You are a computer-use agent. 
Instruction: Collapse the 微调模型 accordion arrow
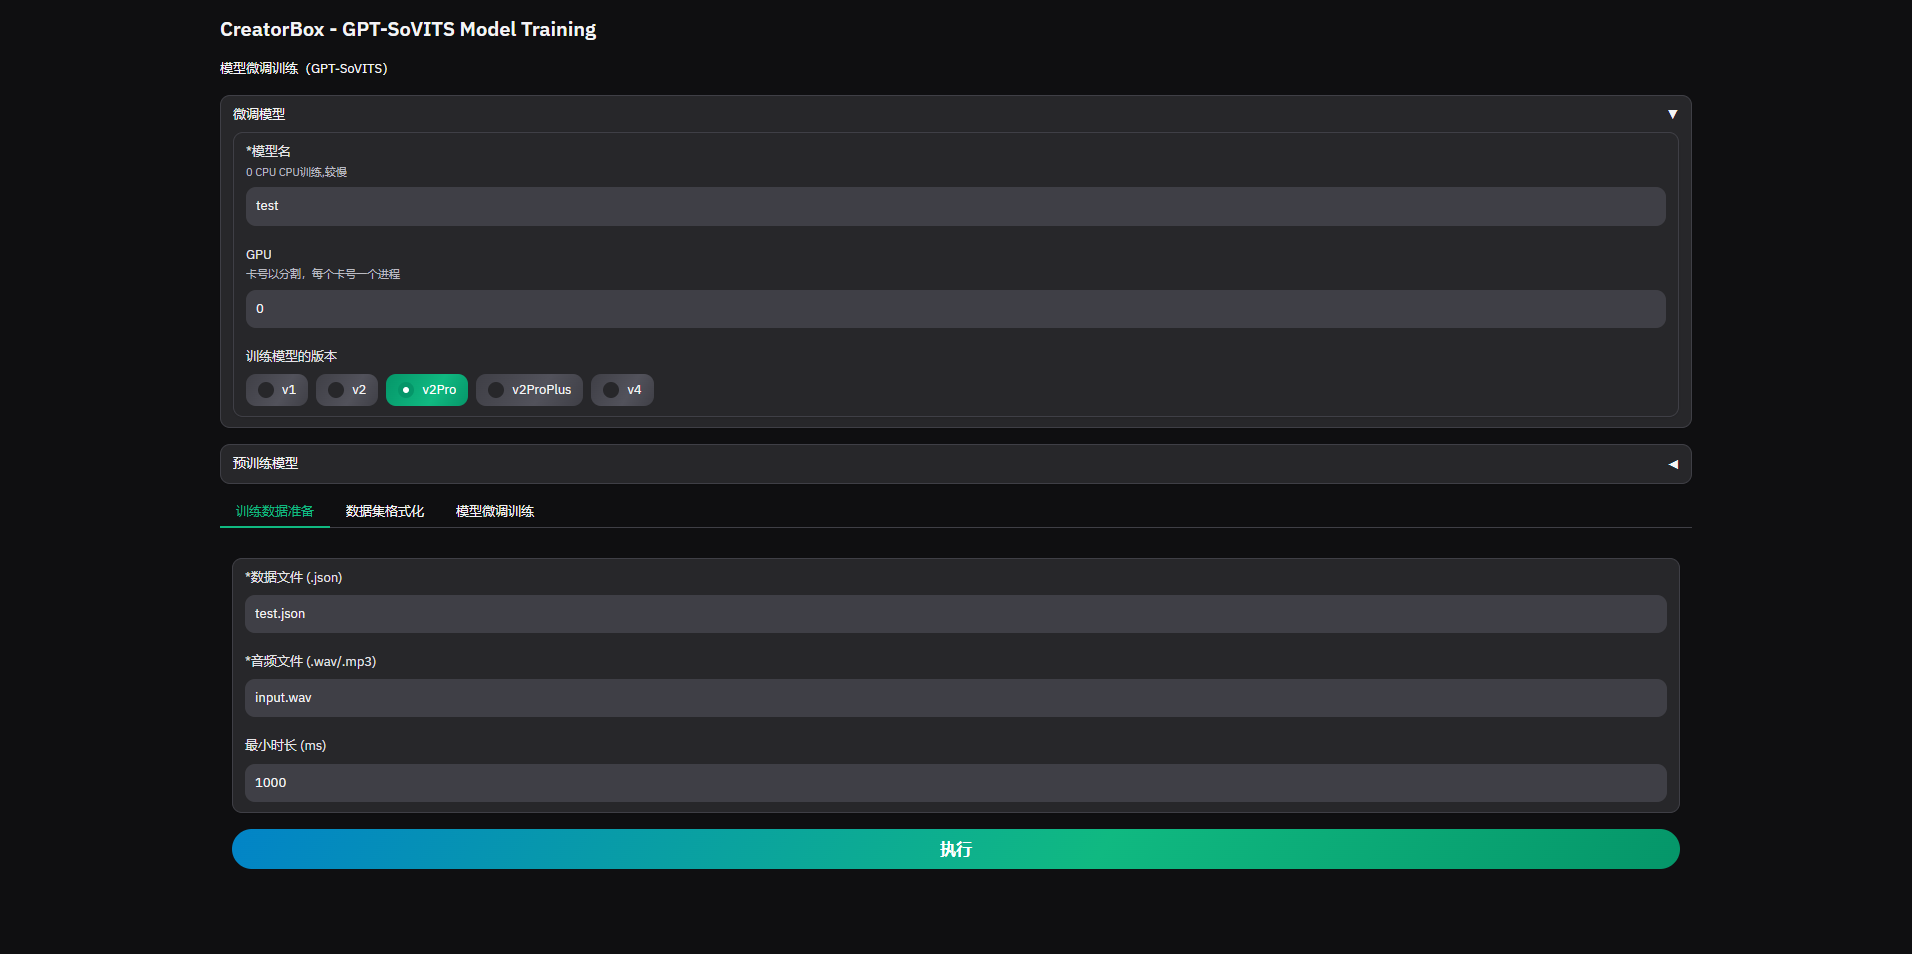coord(1672,114)
